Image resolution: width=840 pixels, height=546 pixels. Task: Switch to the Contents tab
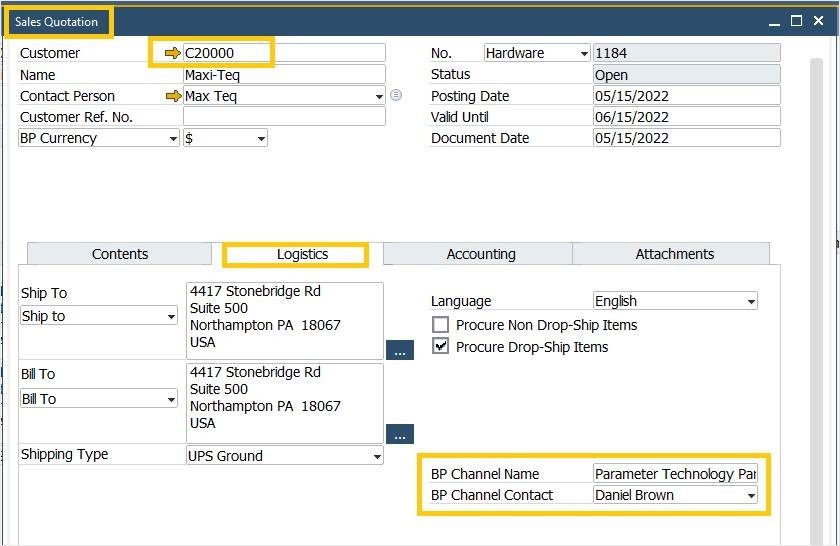click(120, 254)
